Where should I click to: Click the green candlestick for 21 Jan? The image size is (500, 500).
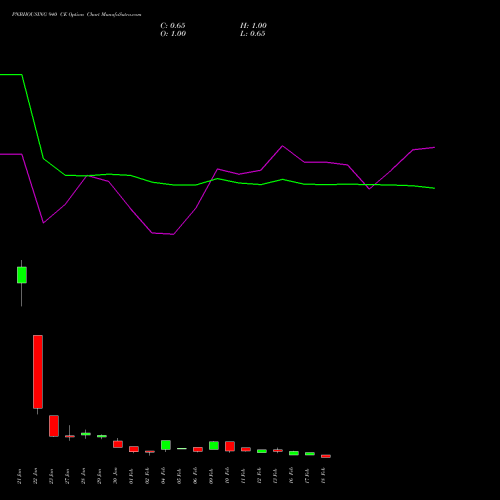[x=22, y=275]
